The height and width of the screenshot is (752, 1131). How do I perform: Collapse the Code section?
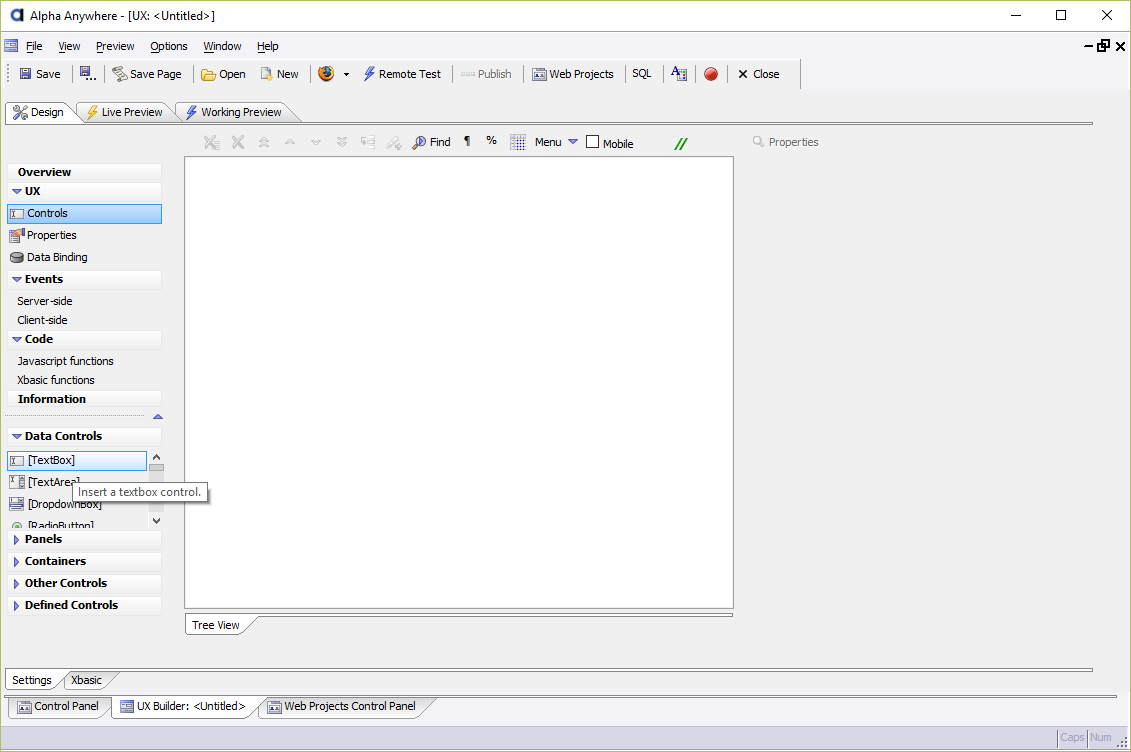[17, 339]
